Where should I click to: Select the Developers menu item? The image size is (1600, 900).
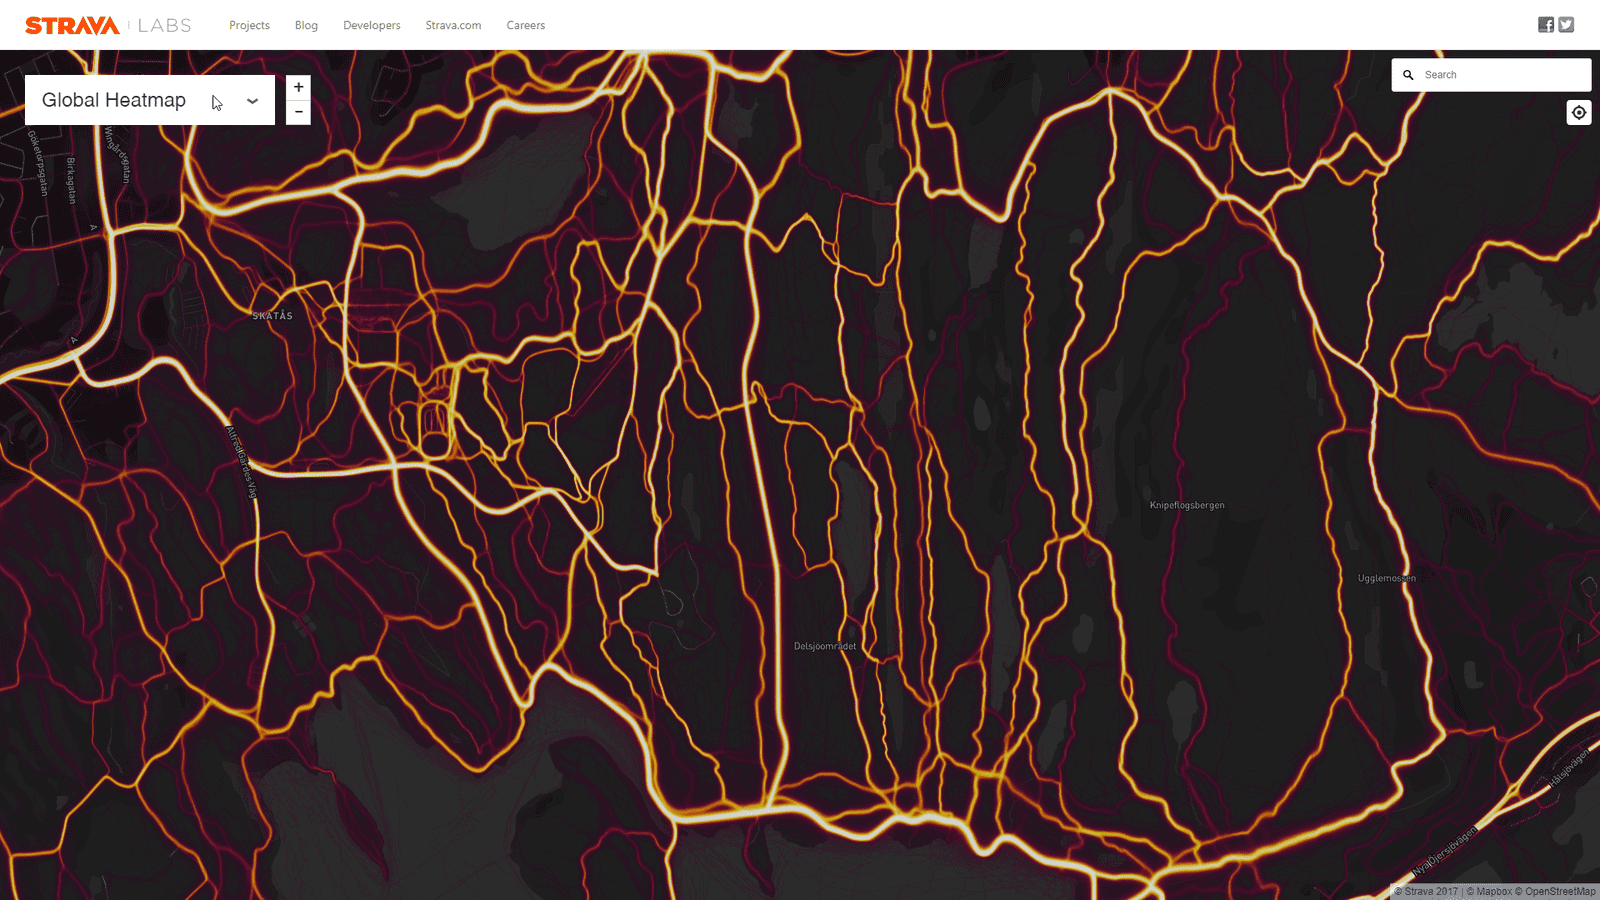pos(371,25)
